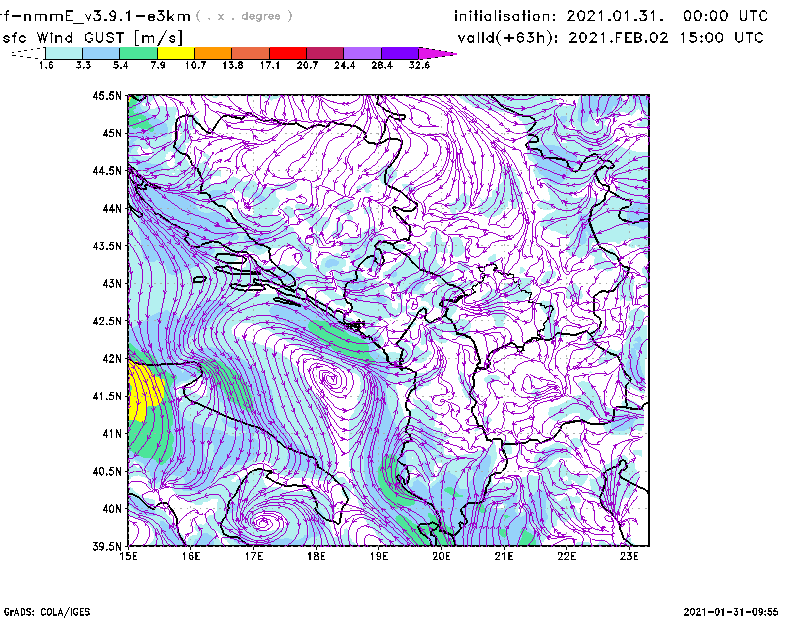Click the '20E' longitude axis label
The height and width of the screenshot is (618, 800).
coord(441,556)
